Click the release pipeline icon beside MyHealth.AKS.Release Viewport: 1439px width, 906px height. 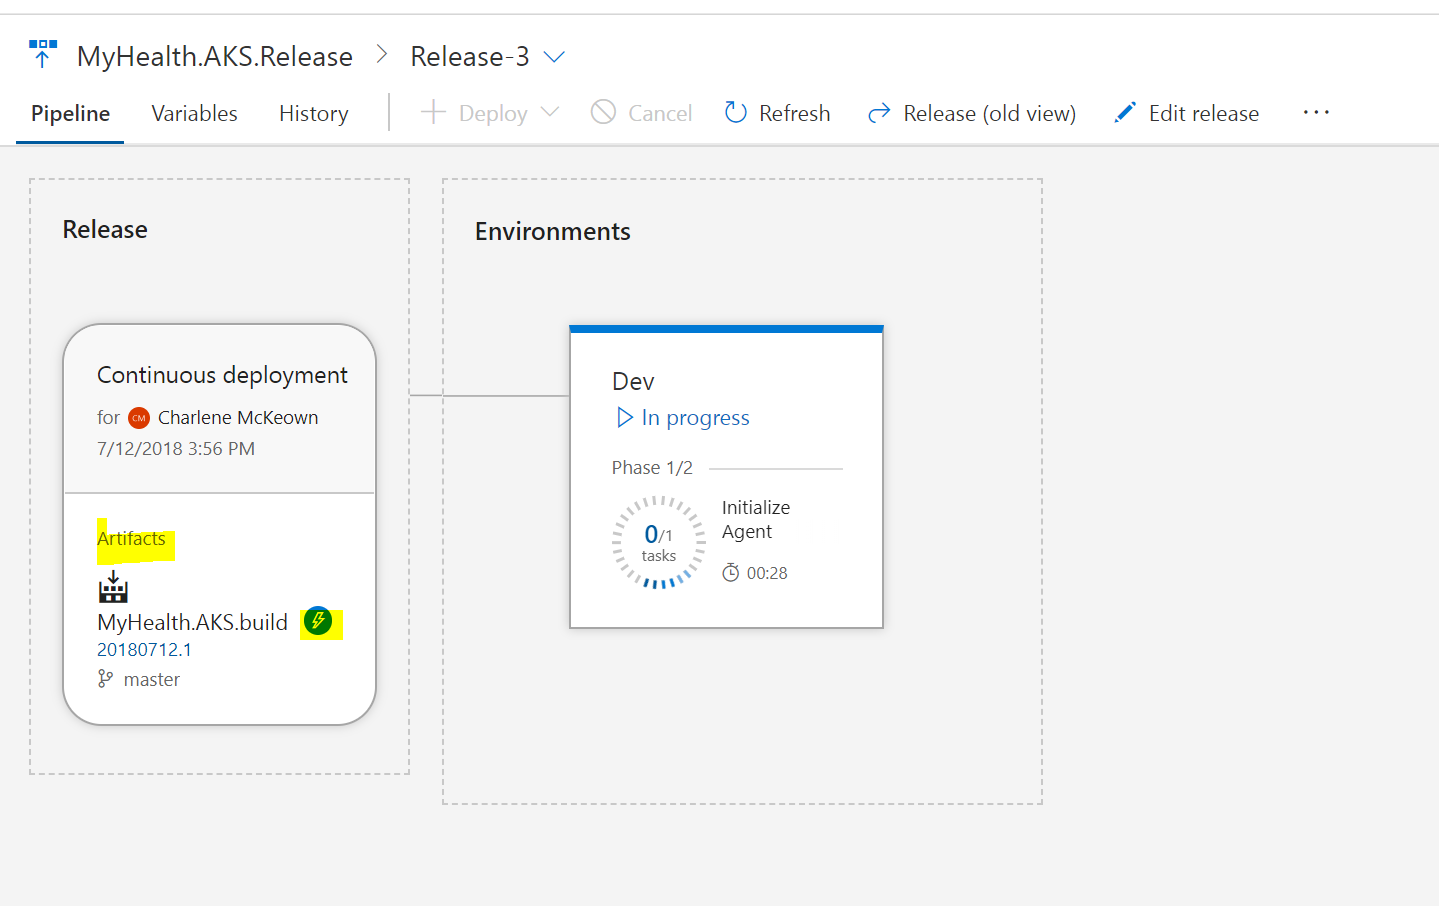click(x=42, y=54)
